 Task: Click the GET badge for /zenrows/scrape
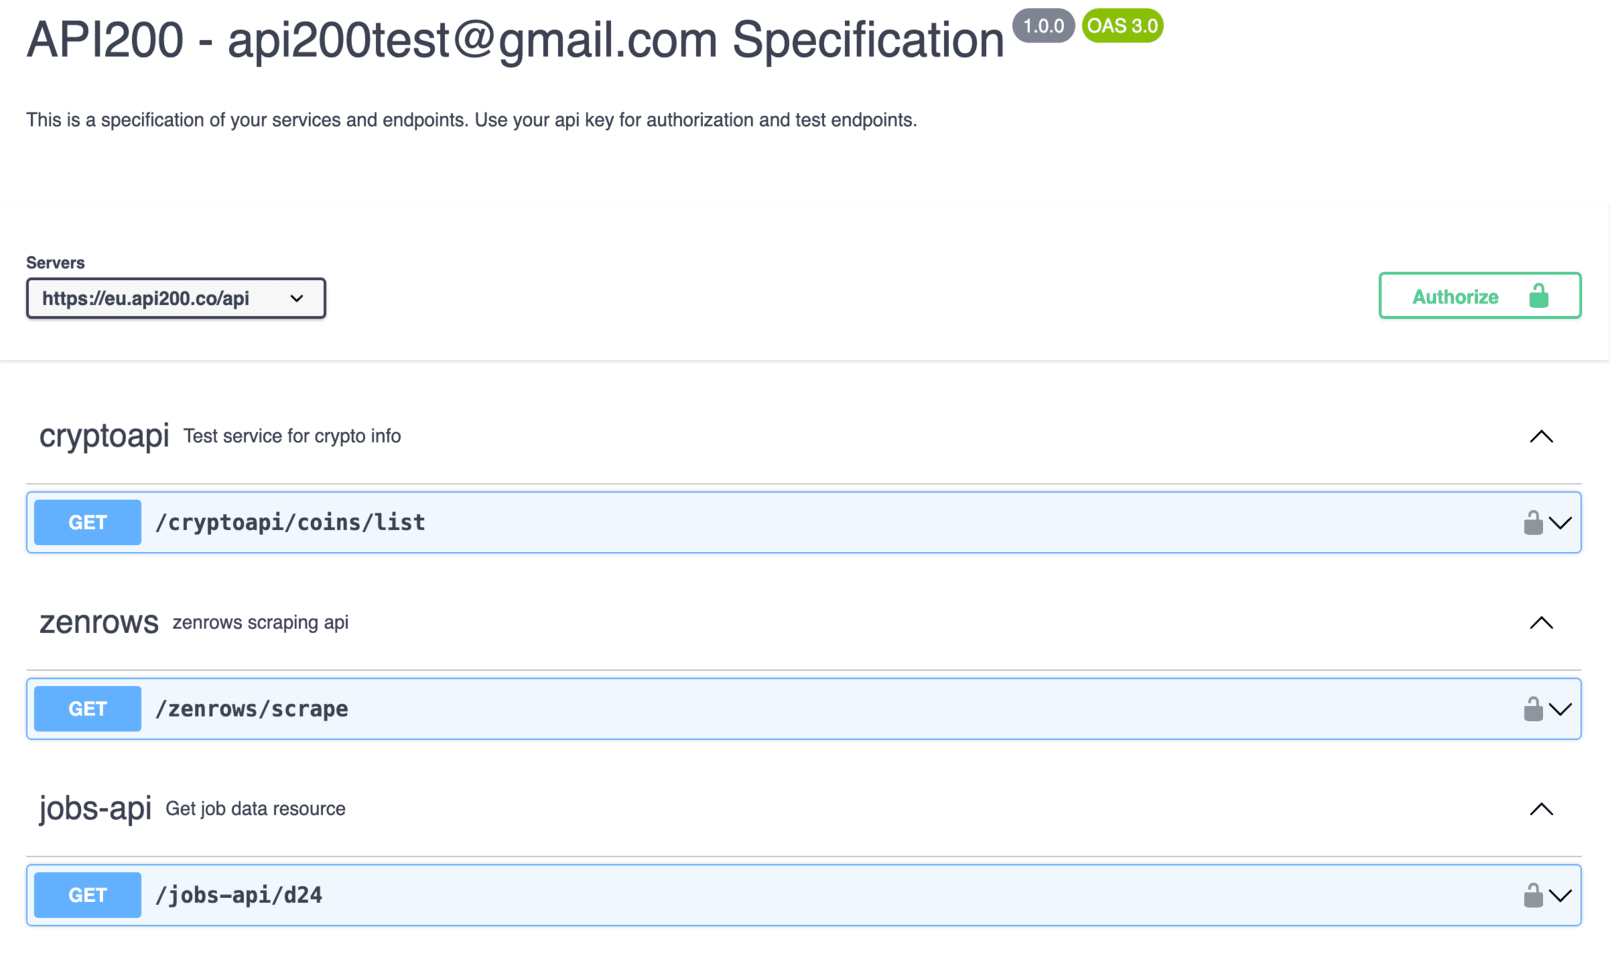tap(88, 709)
